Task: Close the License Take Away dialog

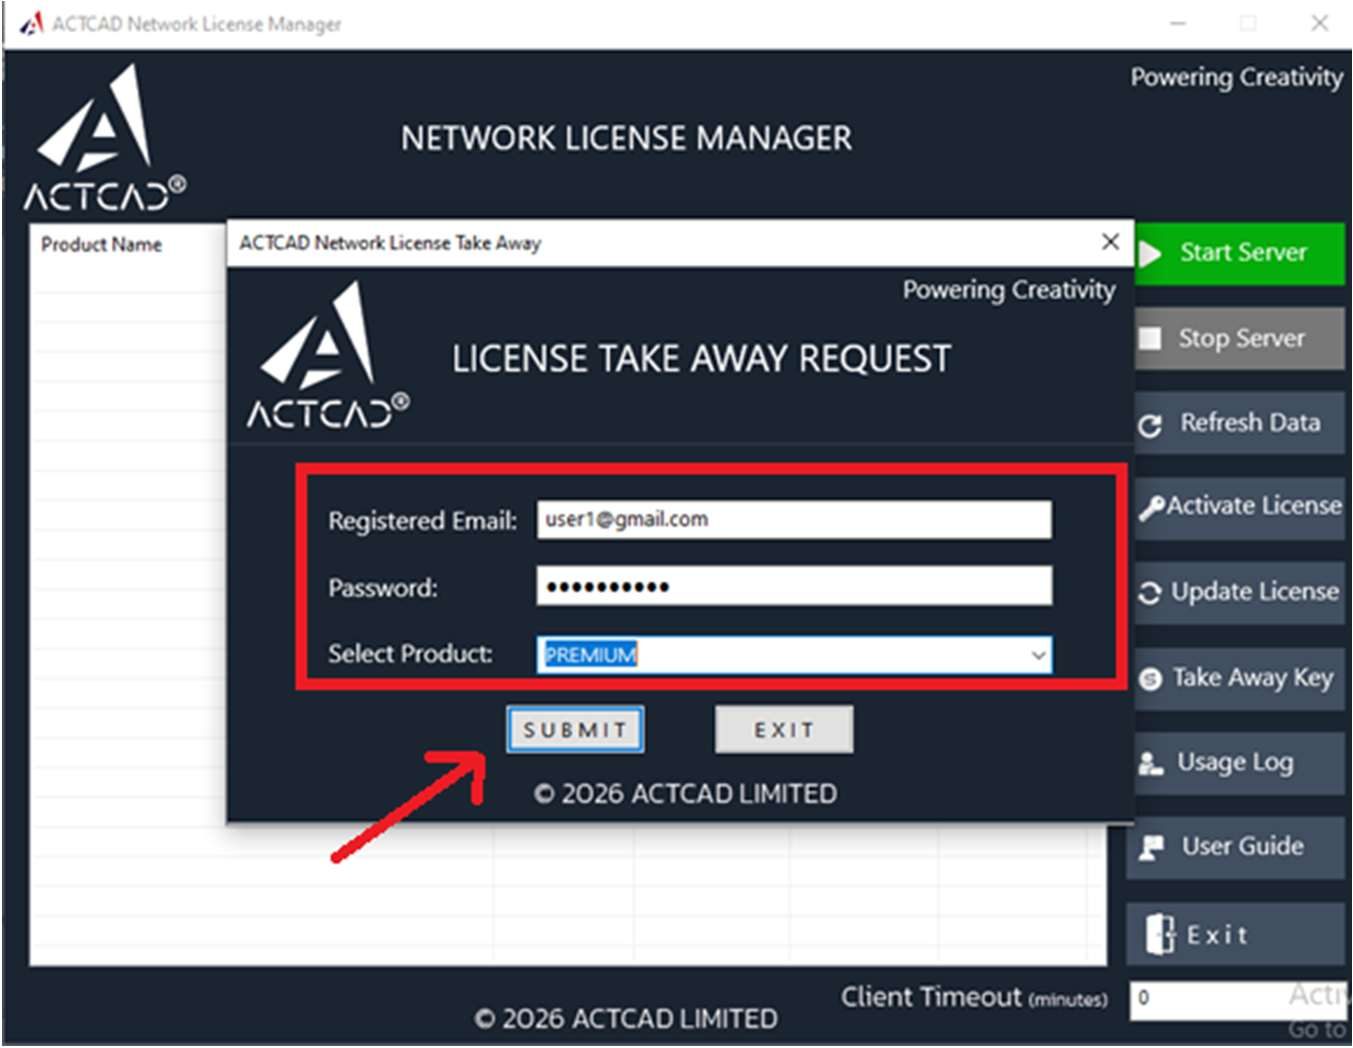Action: click(1110, 242)
